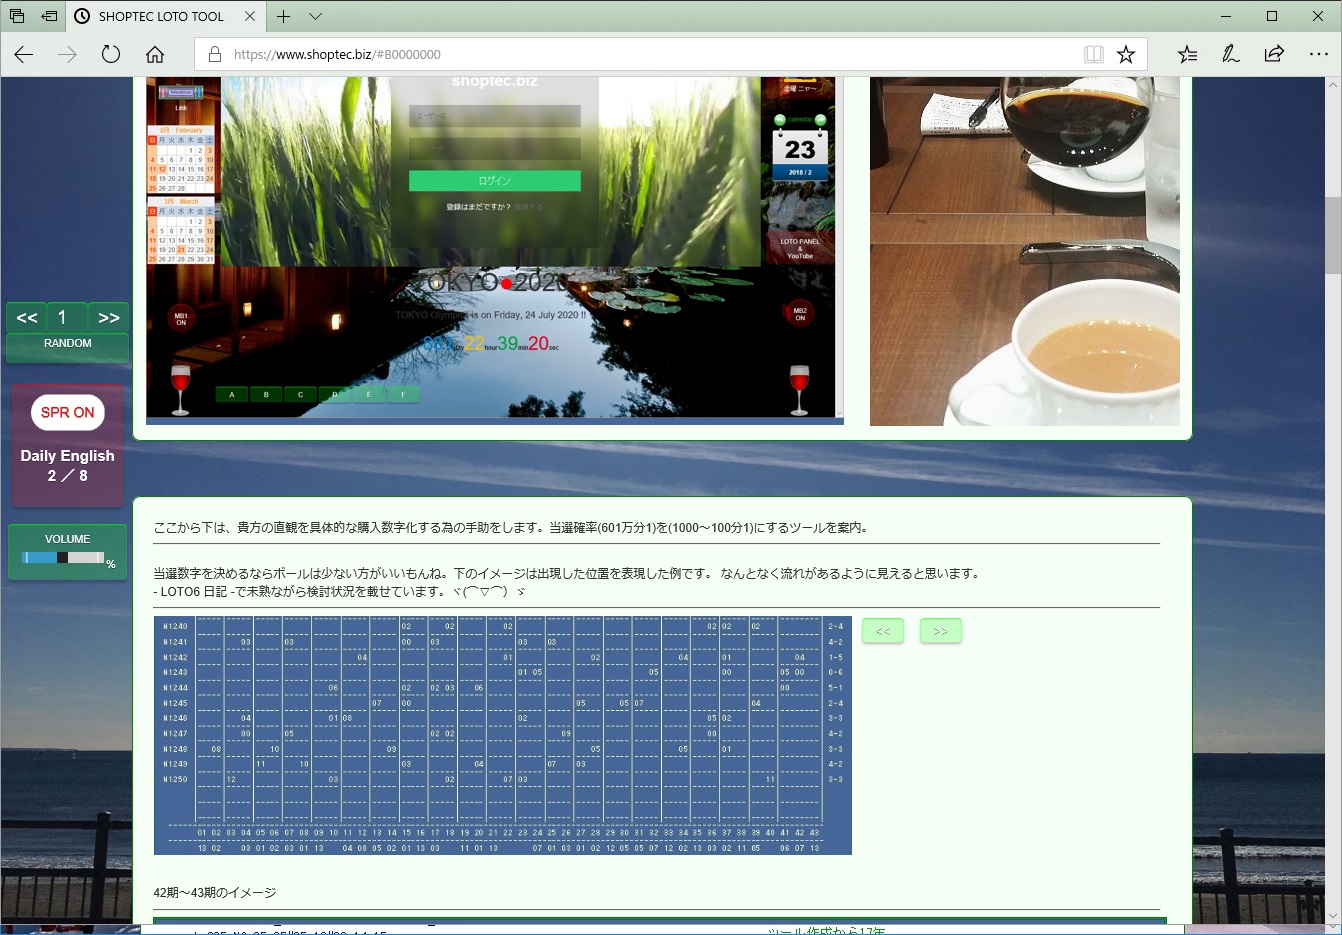Open the browser settings and more menu
The image size is (1342, 935).
click(1319, 54)
